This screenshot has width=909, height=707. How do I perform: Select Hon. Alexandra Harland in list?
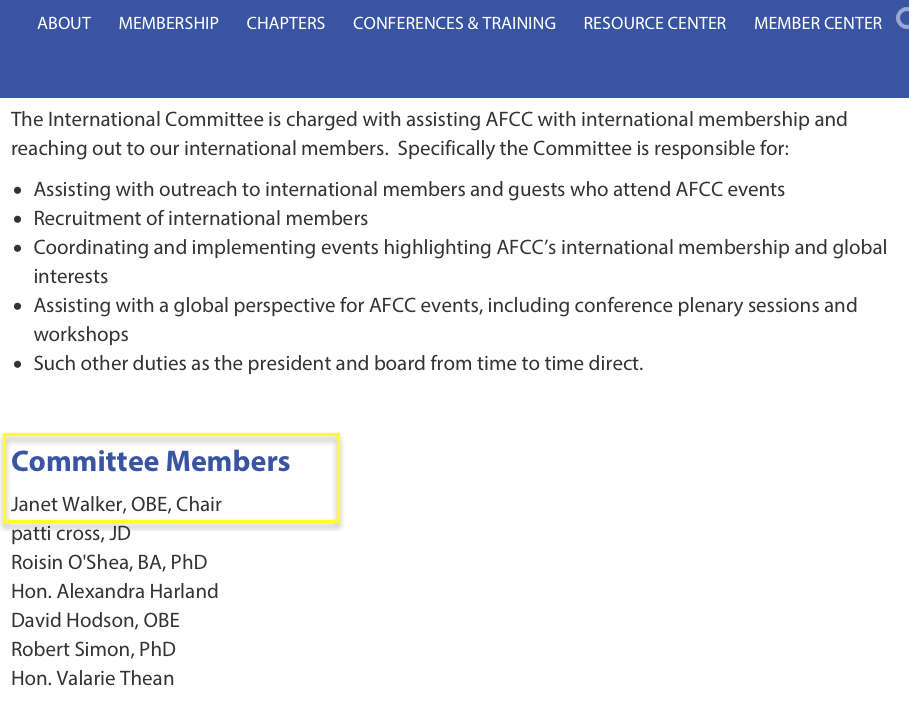point(114,591)
